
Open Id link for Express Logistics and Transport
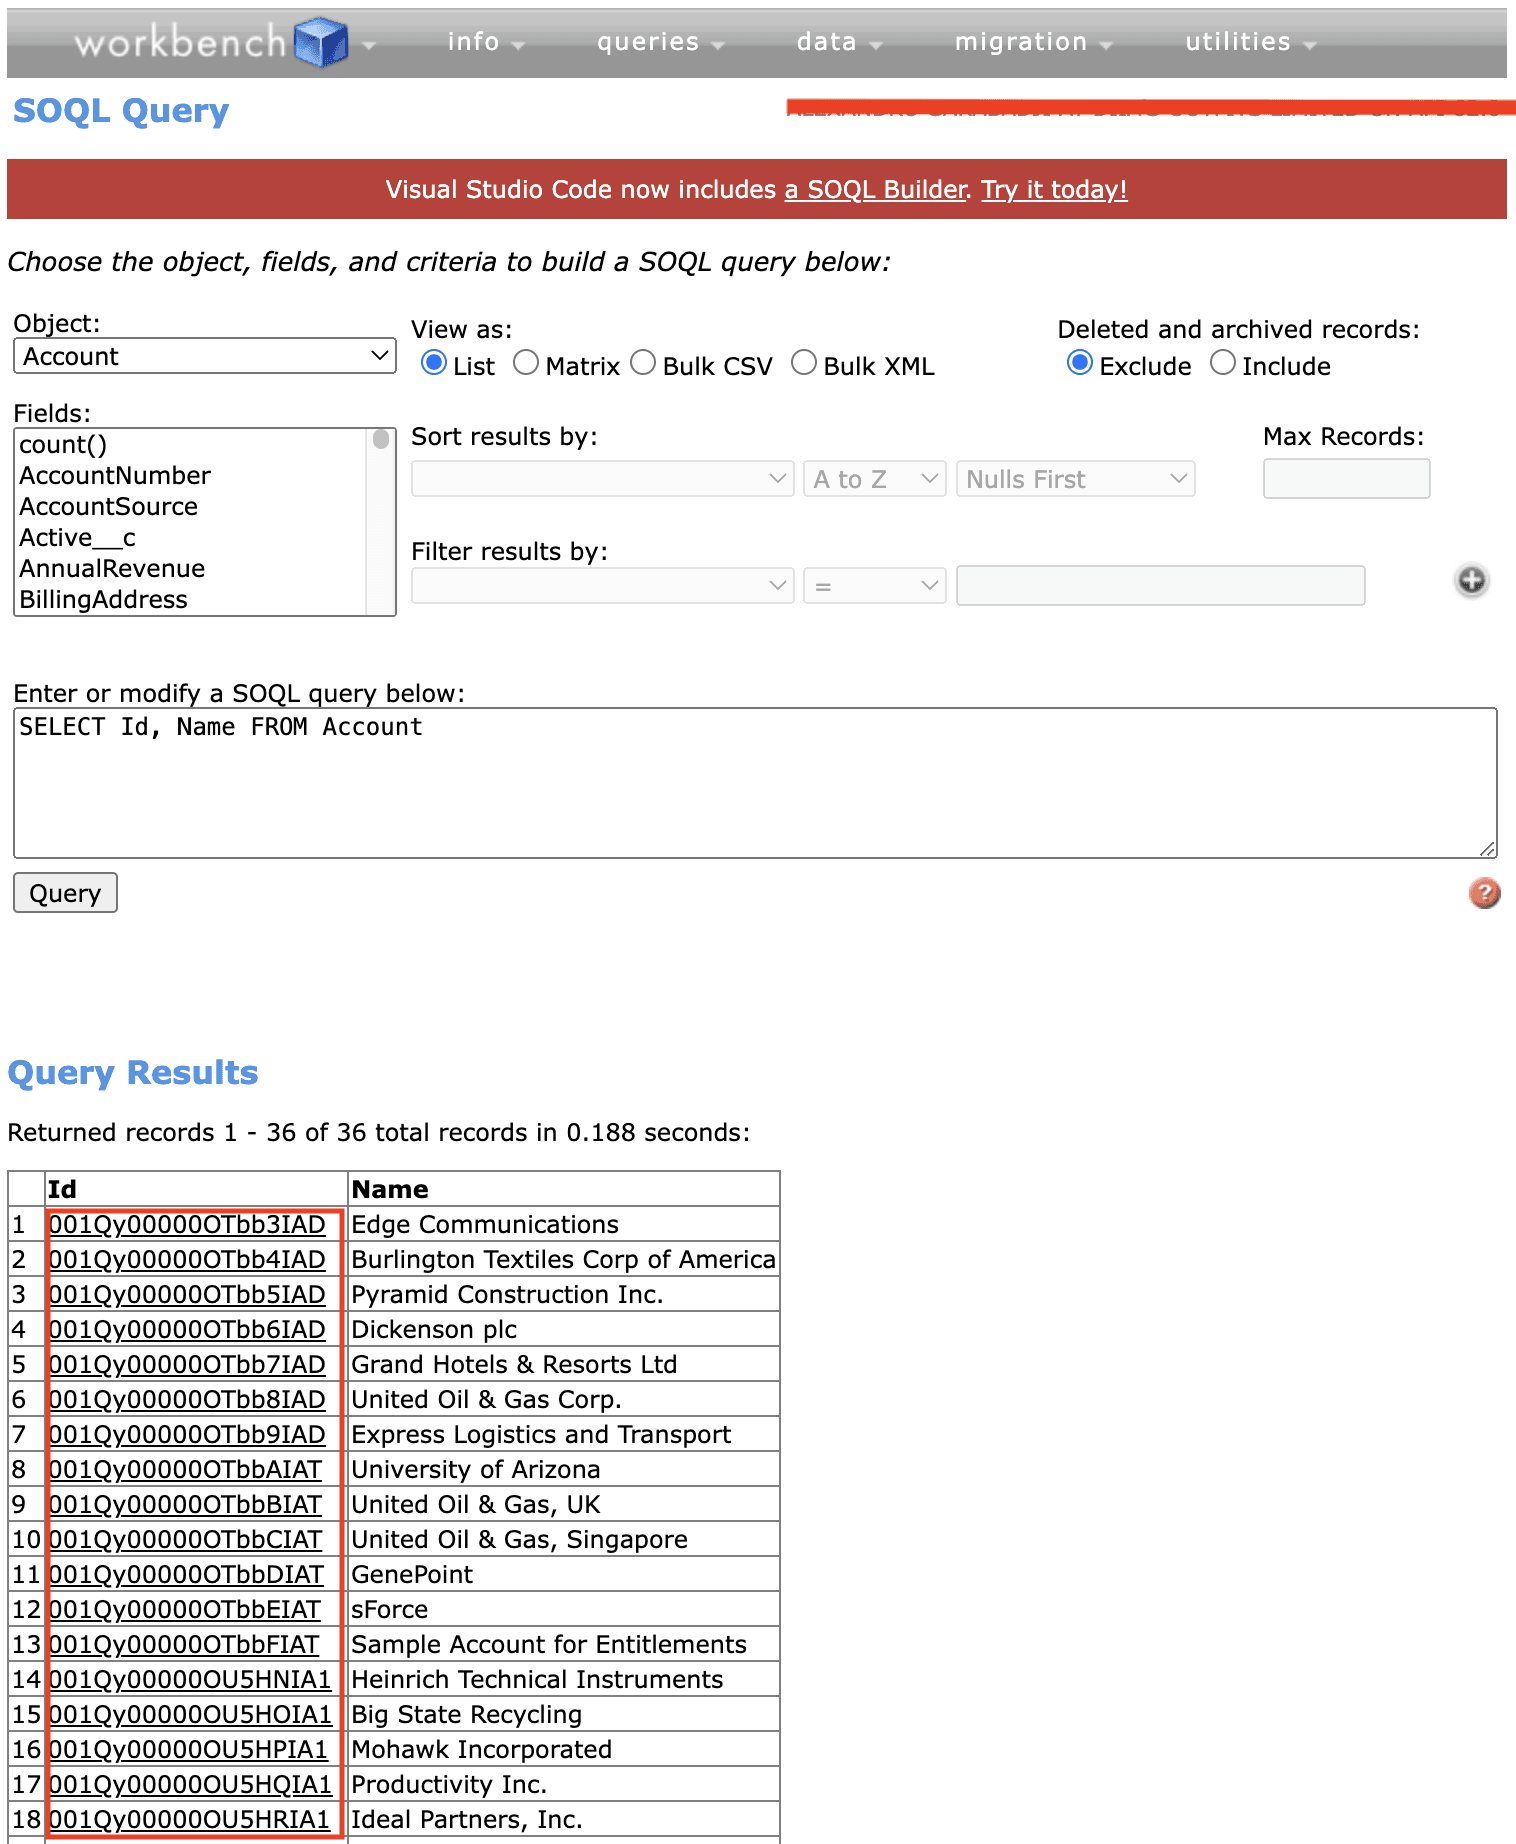188,1434
